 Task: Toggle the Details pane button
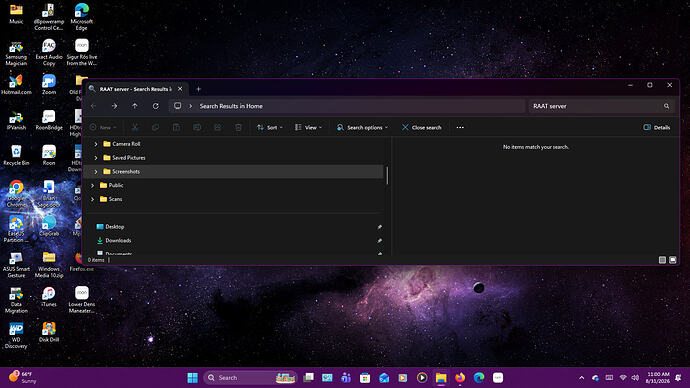(657, 128)
